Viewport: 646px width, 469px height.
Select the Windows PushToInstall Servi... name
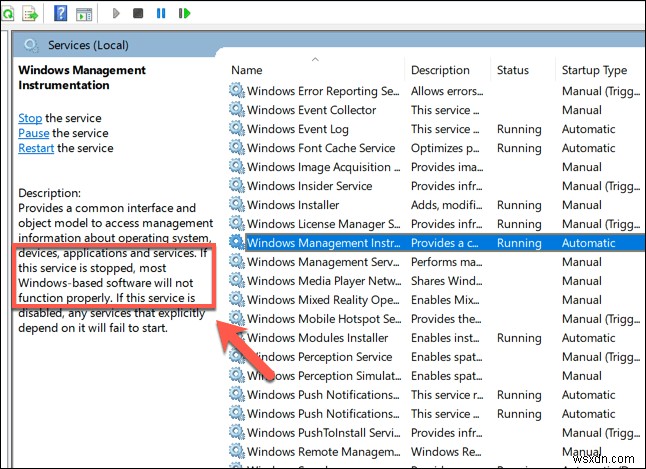[323, 433]
